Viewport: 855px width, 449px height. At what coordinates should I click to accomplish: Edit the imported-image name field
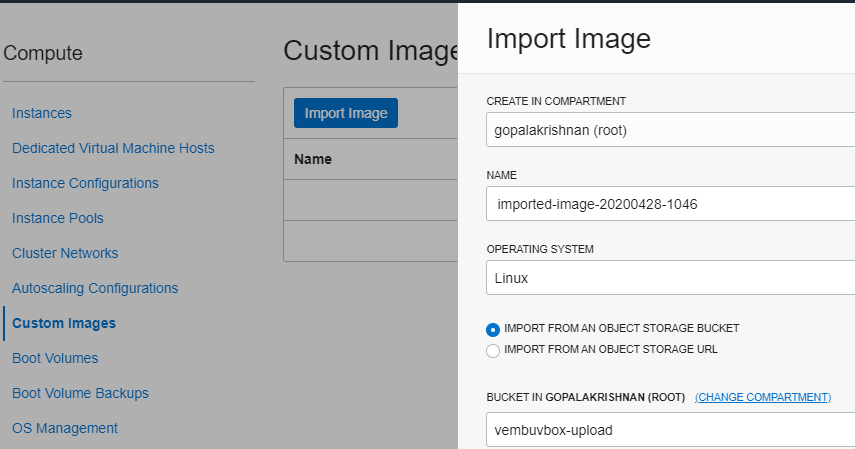(x=670, y=204)
